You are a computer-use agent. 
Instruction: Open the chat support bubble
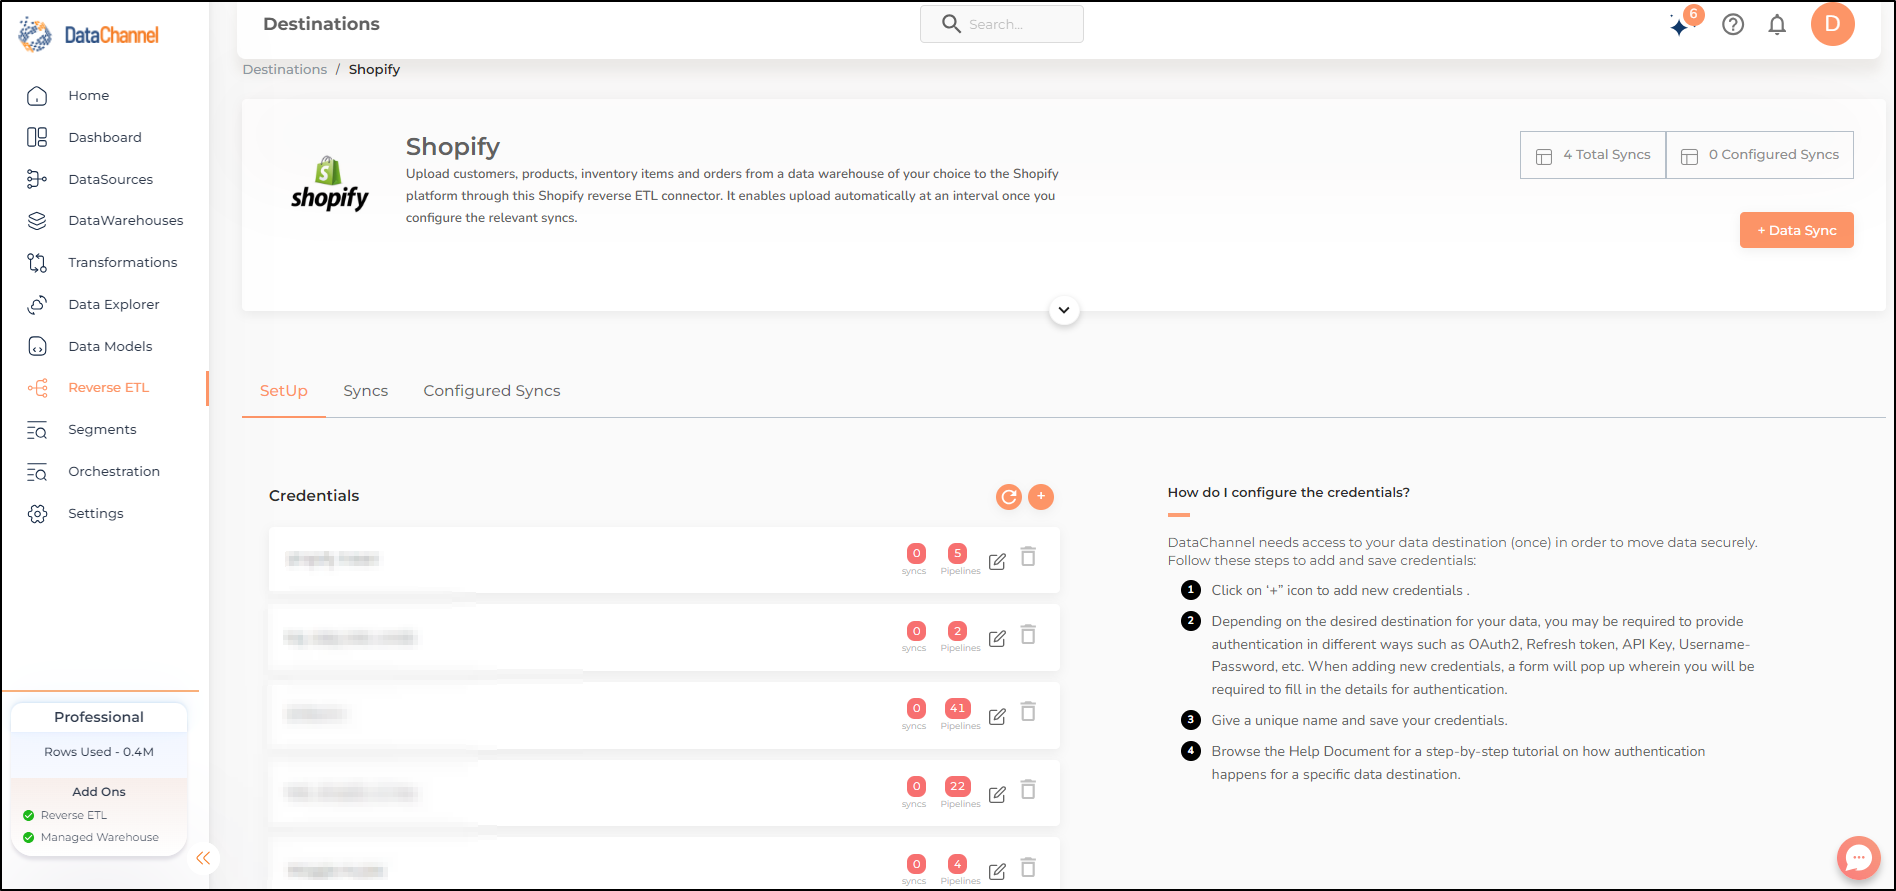pos(1859,858)
